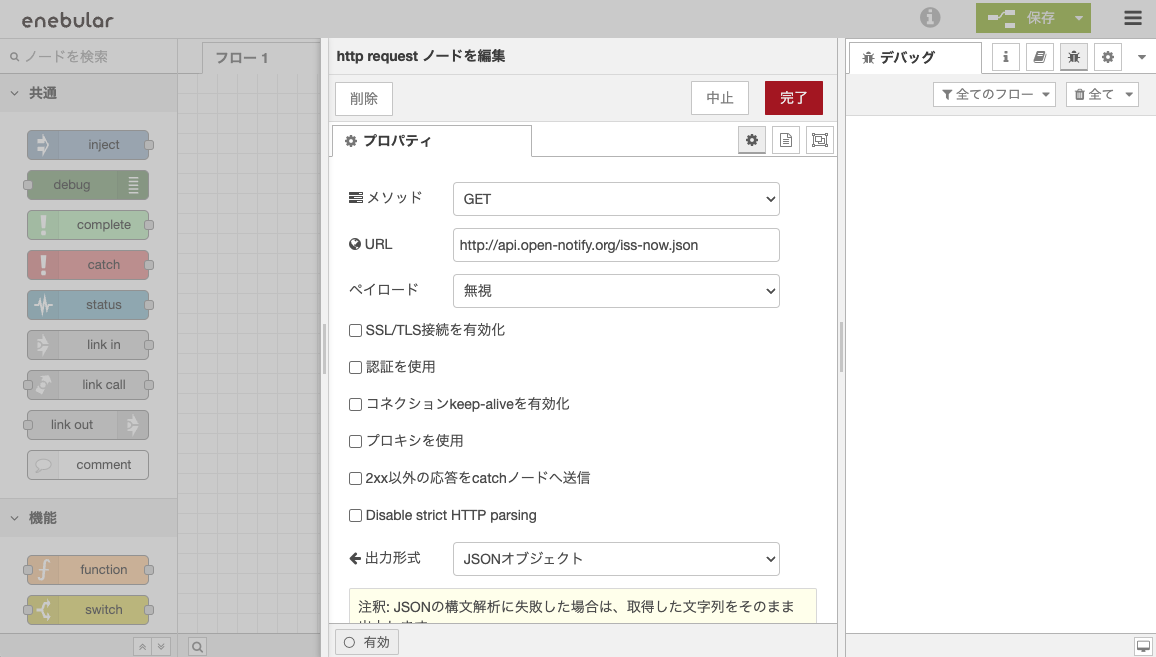Select the フロー 1 tab
The width and height of the screenshot is (1156, 657).
click(x=242, y=57)
